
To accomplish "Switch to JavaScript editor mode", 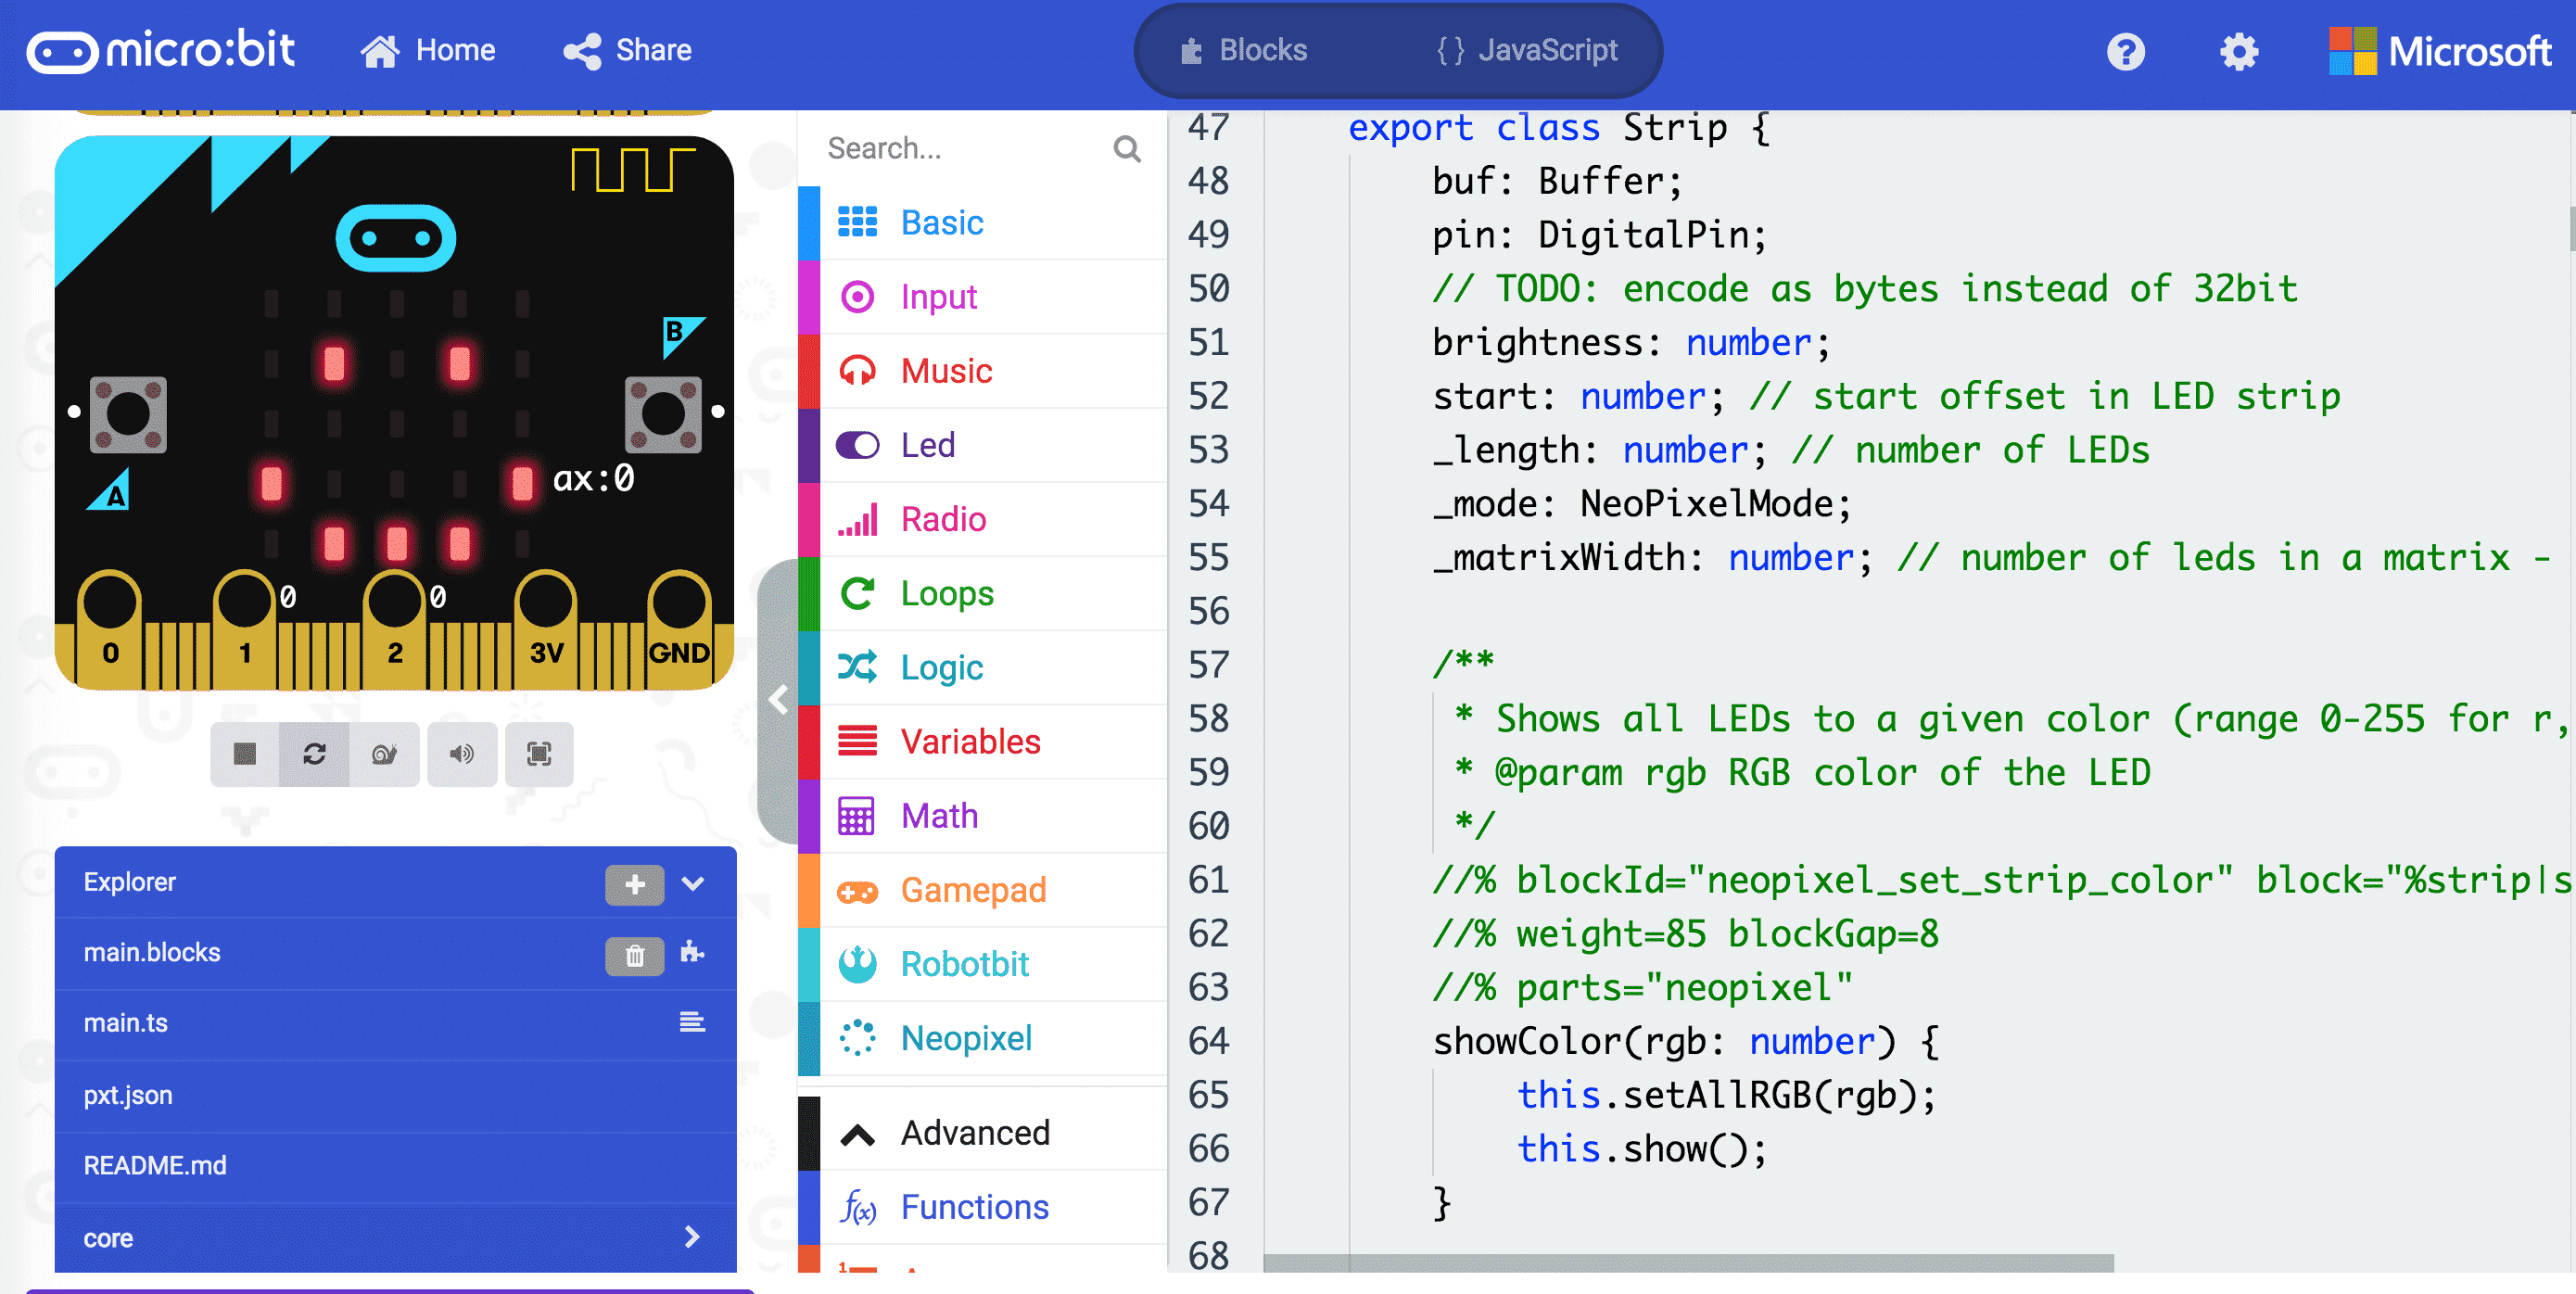I will 1520,51.
